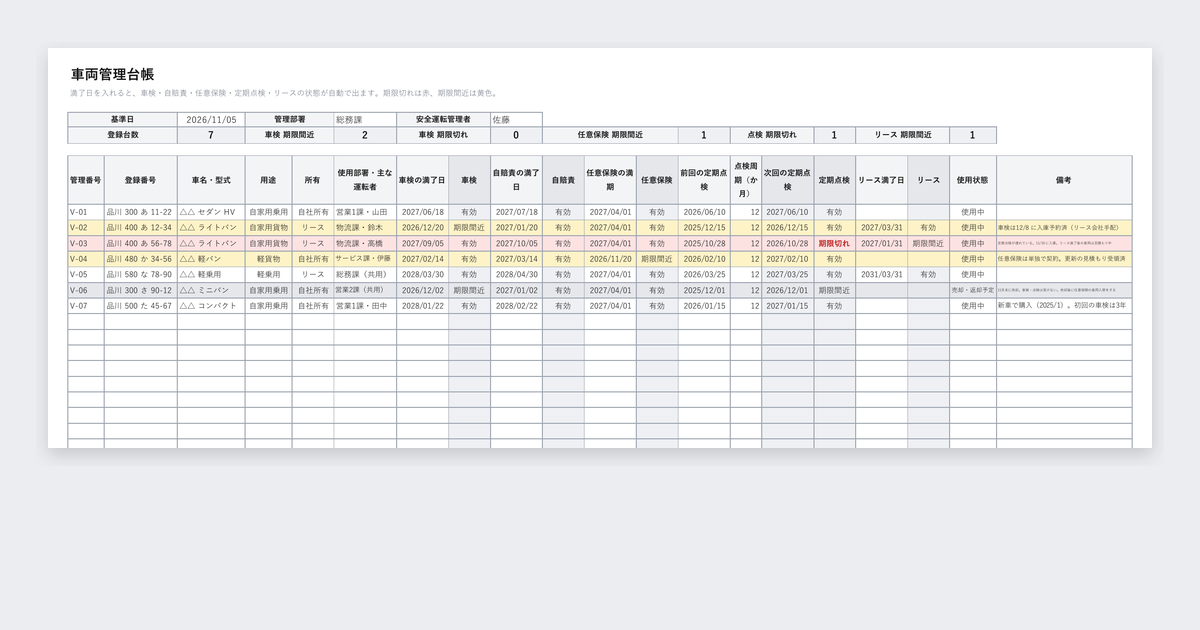Viewport: 1200px width, 630px height.
Task: Click the △△ ミニバン vehicle name cell
Action: (x=211, y=290)
